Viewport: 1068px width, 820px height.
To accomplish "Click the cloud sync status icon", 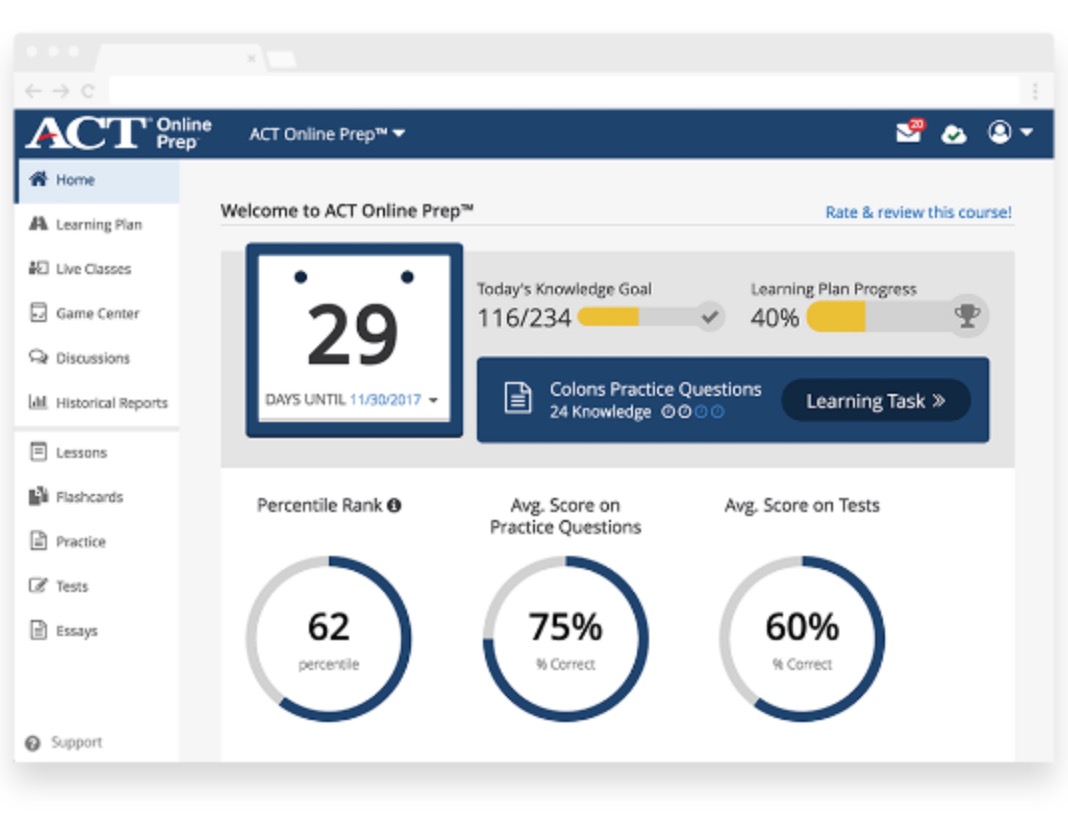I will point(953,134).
